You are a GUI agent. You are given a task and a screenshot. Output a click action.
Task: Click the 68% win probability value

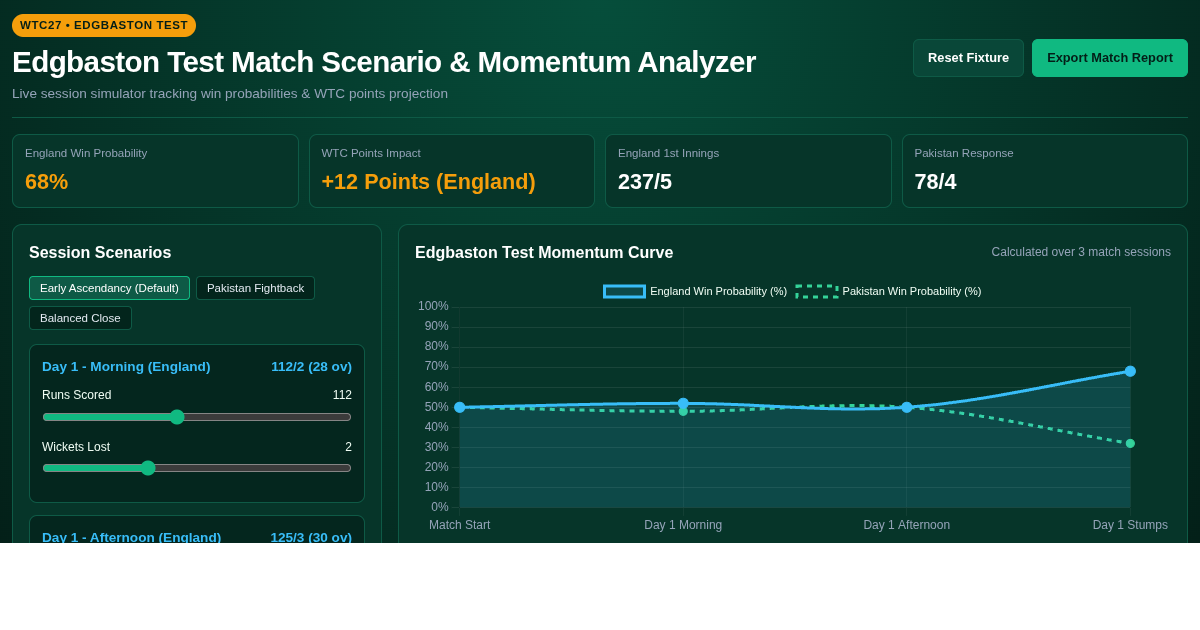click(47, 182)
